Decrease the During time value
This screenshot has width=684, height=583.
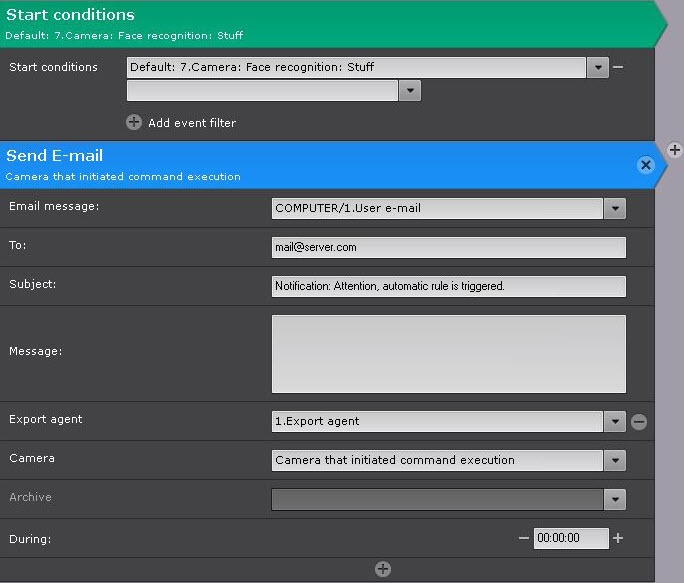(523, 538)
